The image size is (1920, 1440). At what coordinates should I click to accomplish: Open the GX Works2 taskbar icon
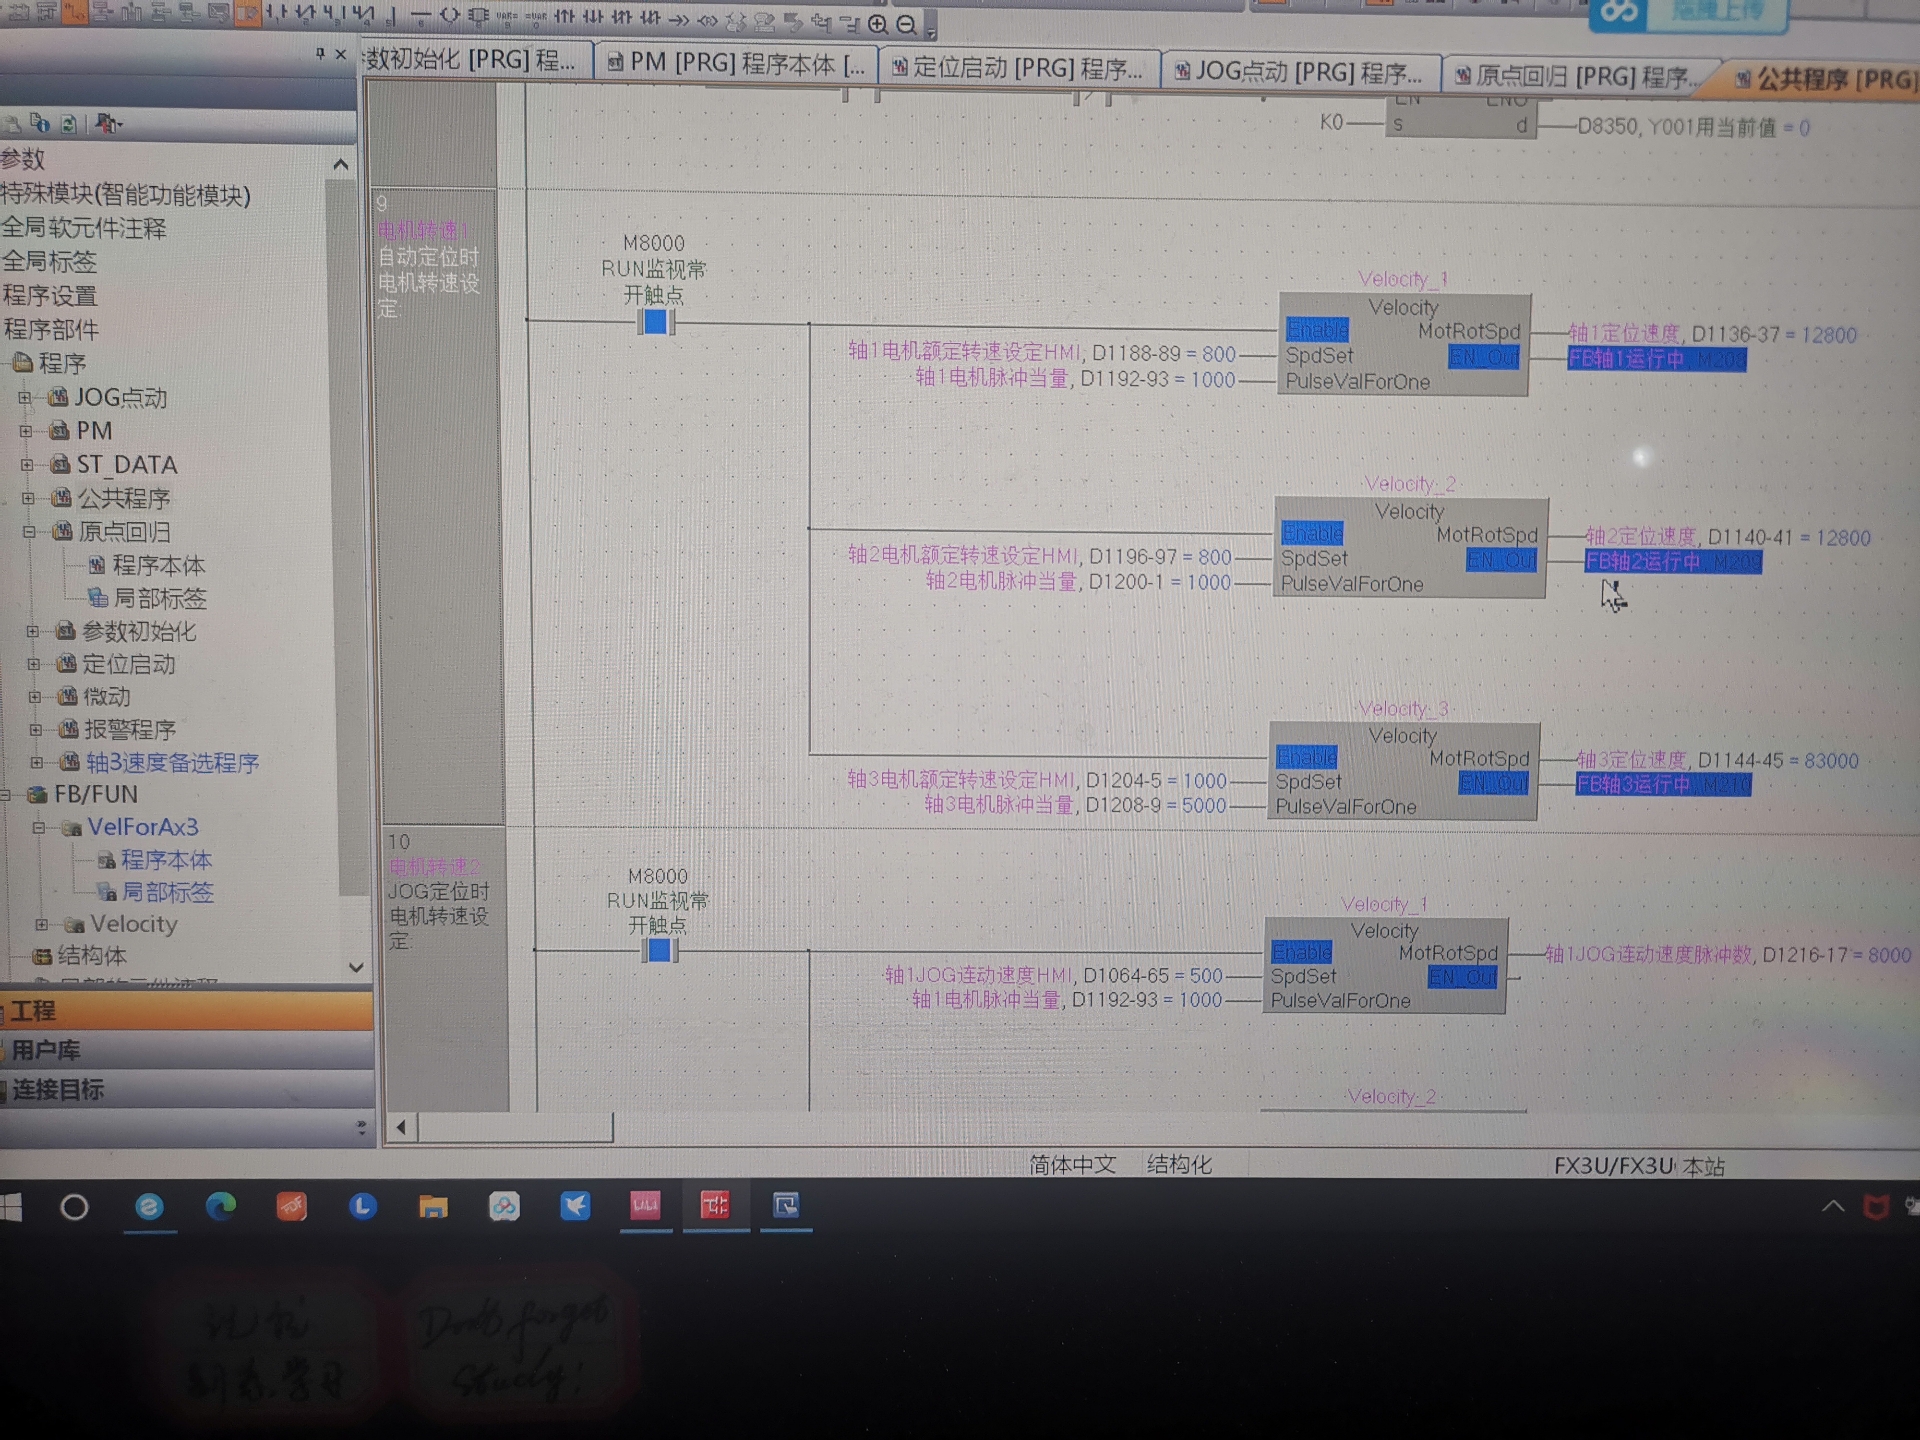coord(715,1206)
